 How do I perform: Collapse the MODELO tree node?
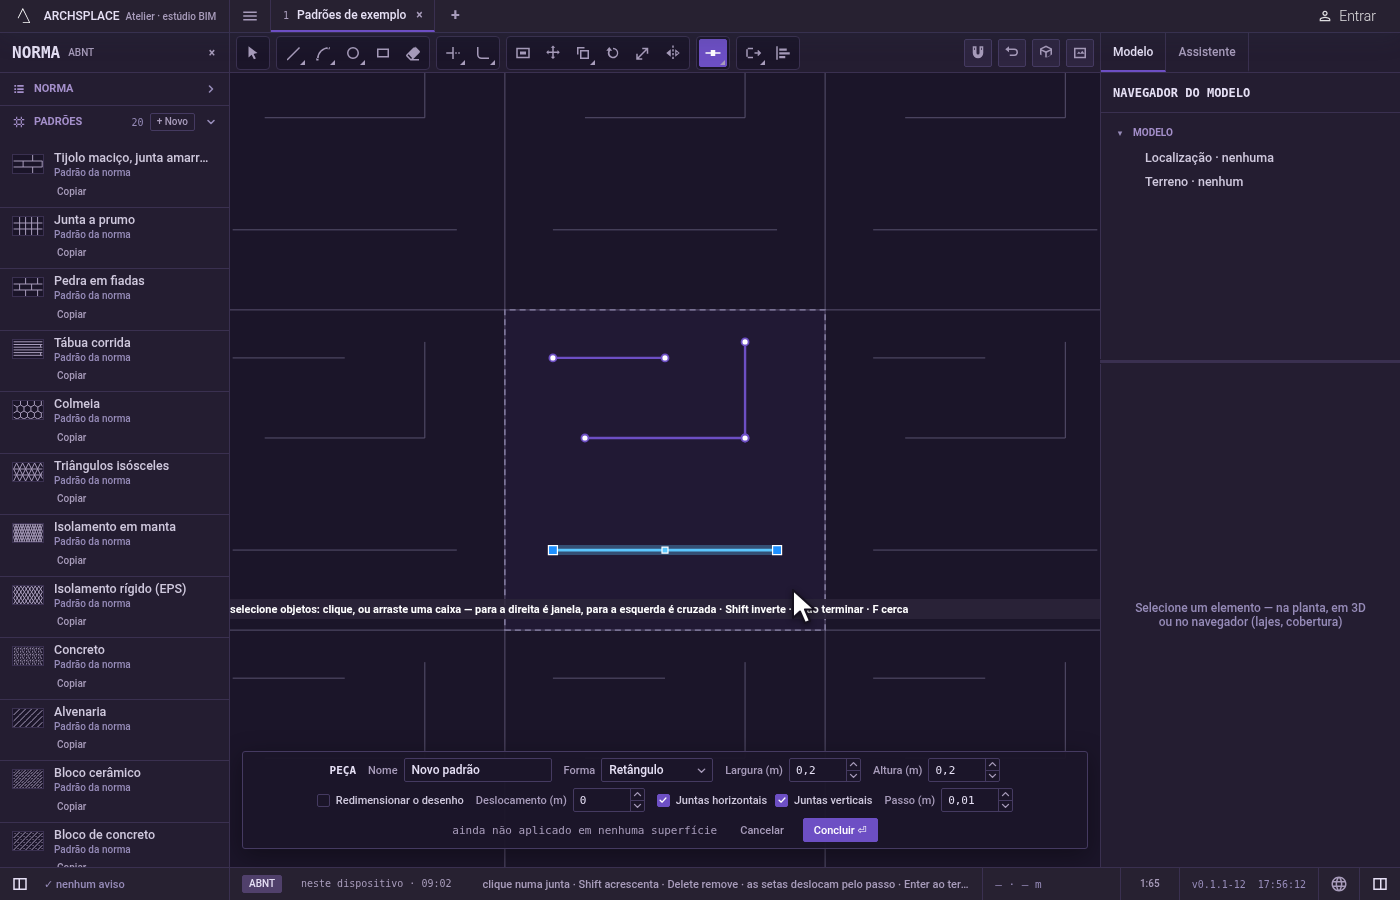pos(1120,132)
